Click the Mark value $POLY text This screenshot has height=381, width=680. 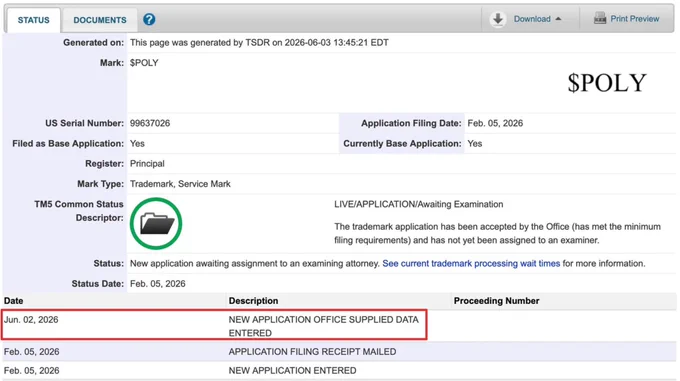click(x=144, y=63)
